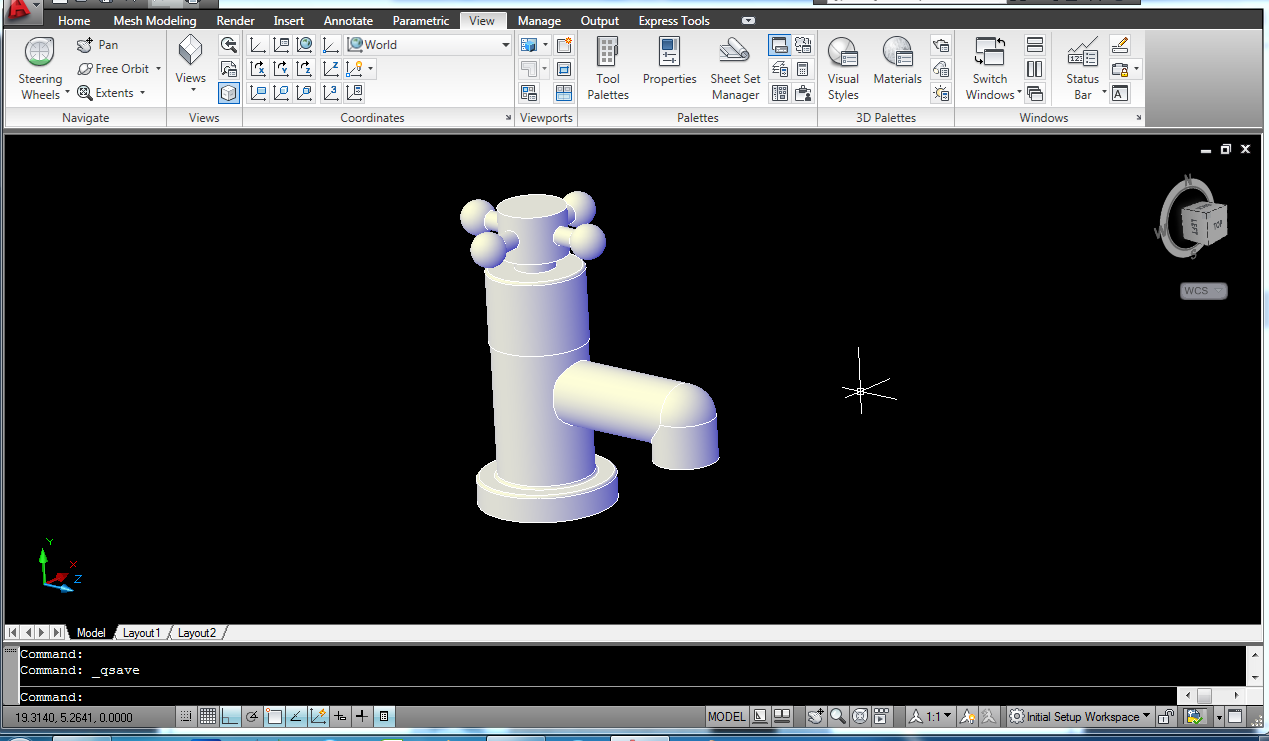Image resolution: width=1269 pixels, height=741 pixels.
Task: Switch to the Layout1 tab
Action: tap(142, 632)
